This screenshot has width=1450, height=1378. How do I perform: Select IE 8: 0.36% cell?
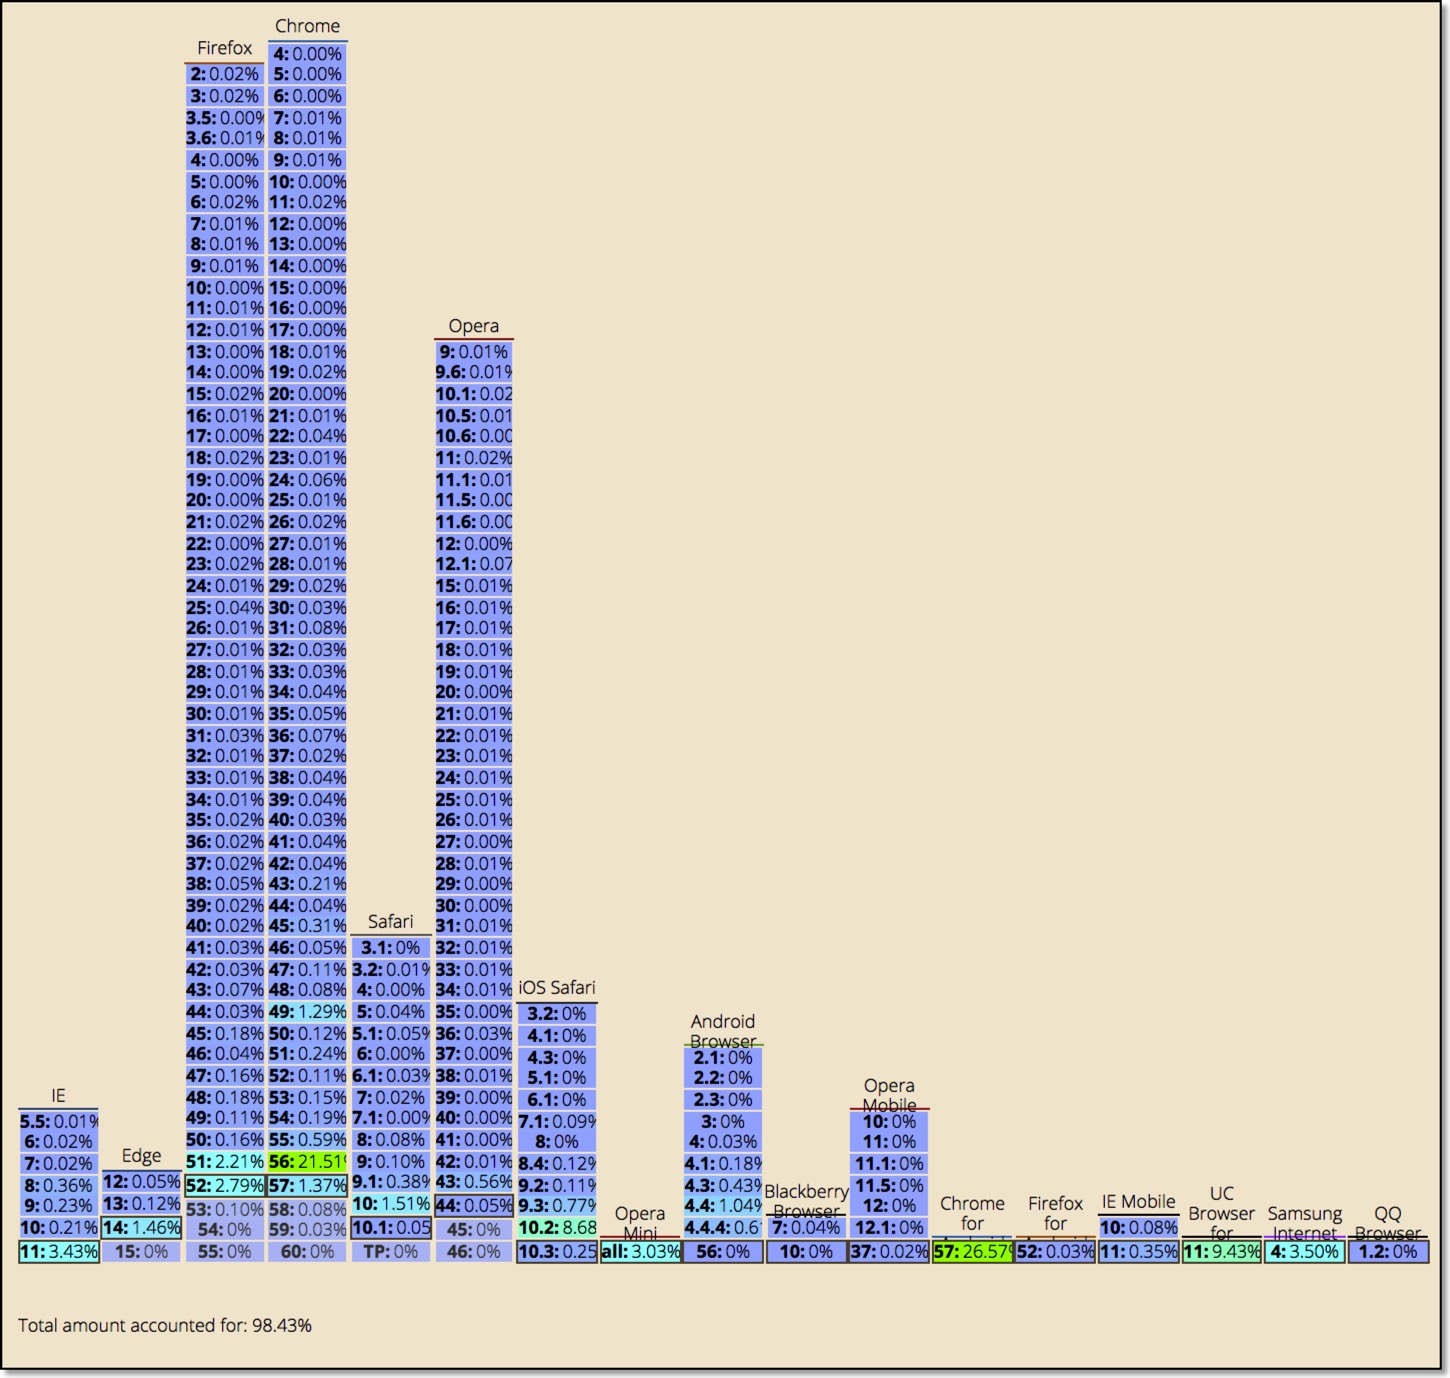click(x=59, y=1186)
